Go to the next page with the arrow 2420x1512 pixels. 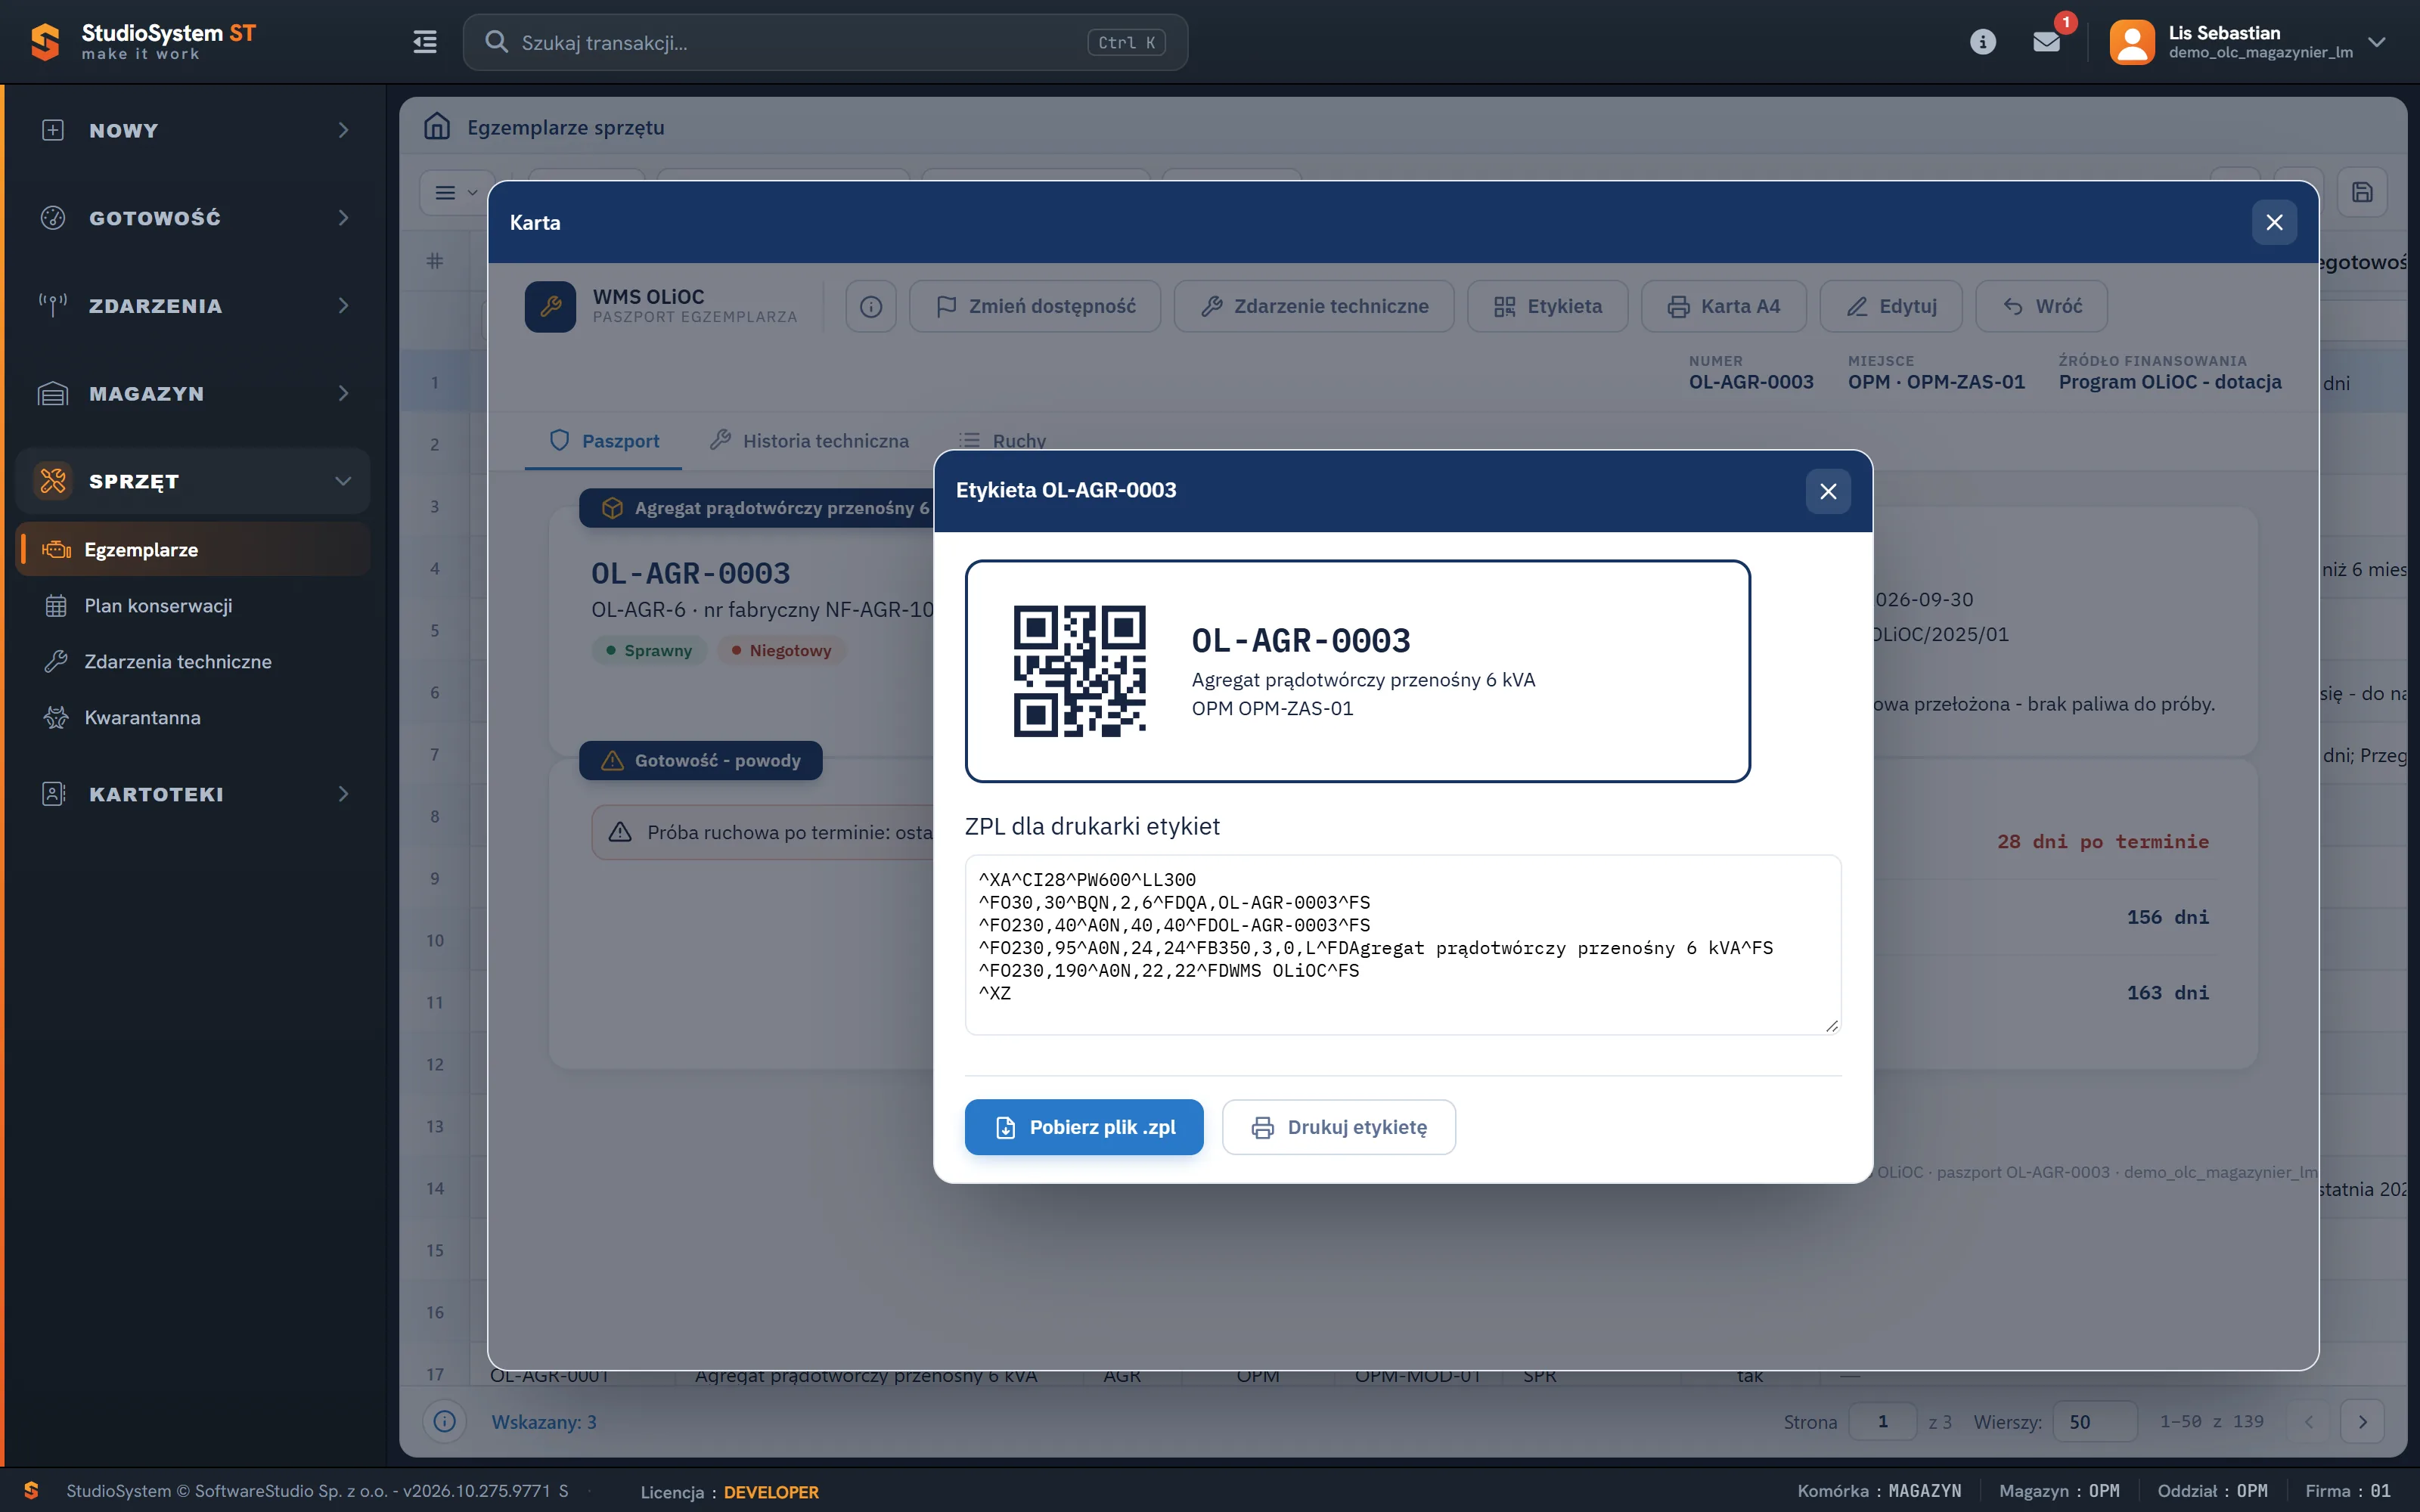click(2363, 1421)
